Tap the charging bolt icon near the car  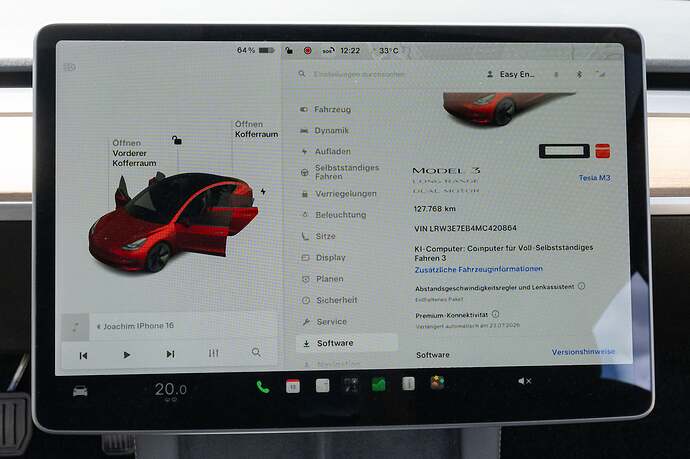pyautogui.click(x=263, y=192)
